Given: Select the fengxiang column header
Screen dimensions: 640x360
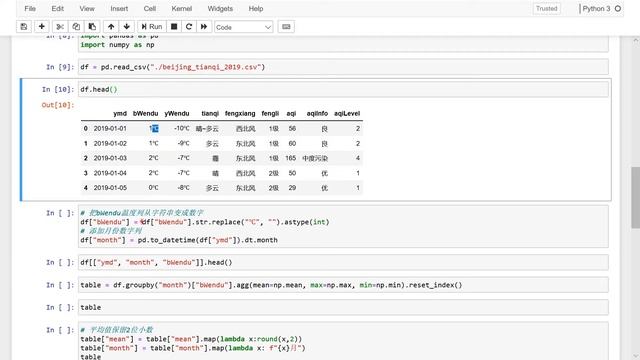Looking at the screenshot, I should click(x=240, y=113).
